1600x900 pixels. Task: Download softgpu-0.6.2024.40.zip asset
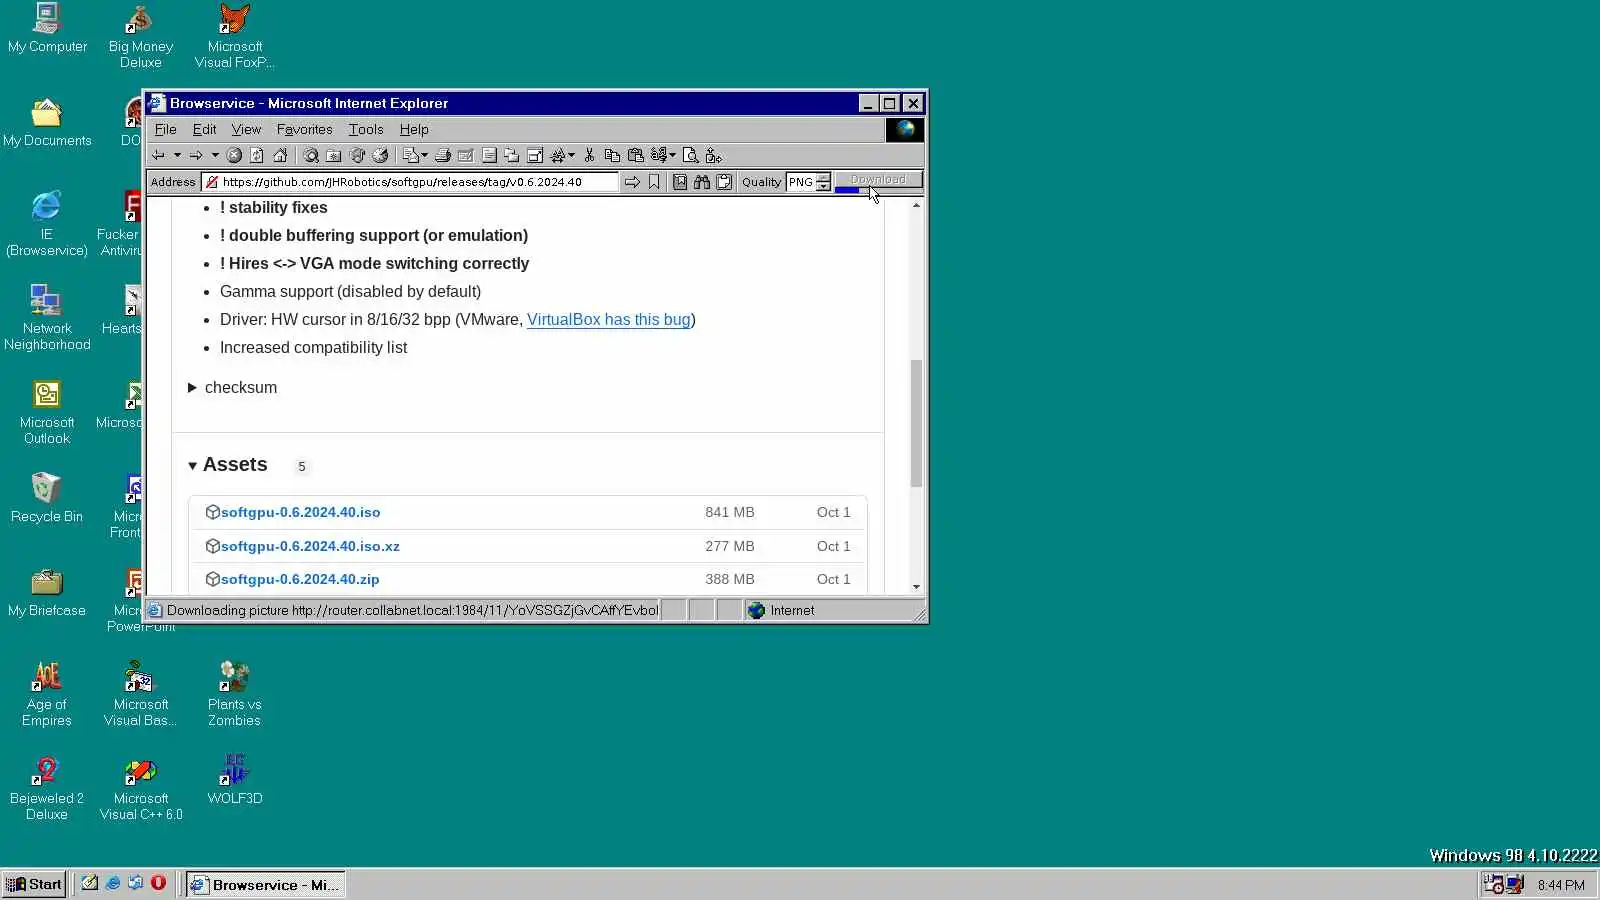[x=300, y=579]
